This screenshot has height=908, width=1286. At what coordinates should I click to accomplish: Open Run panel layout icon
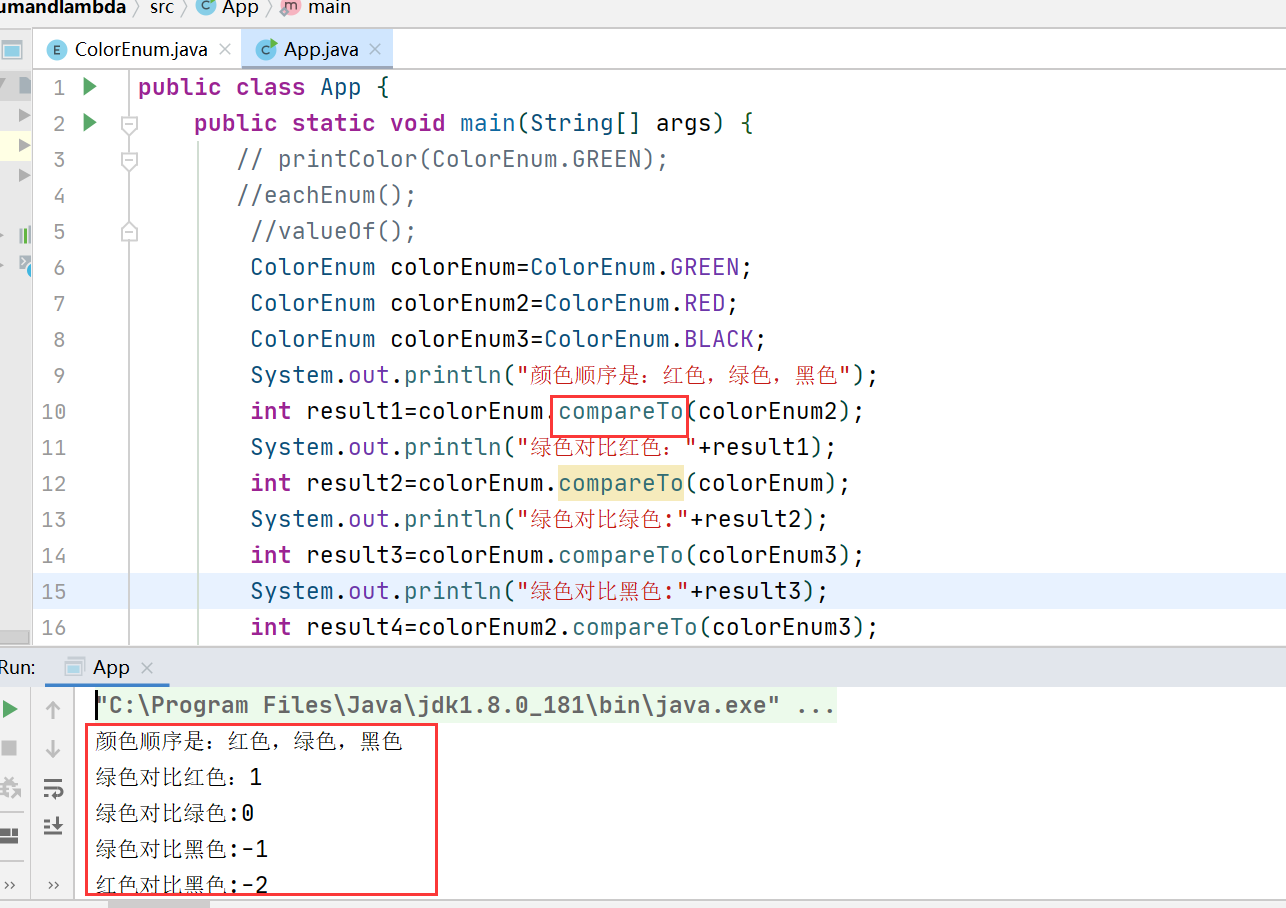pos(10,835)
